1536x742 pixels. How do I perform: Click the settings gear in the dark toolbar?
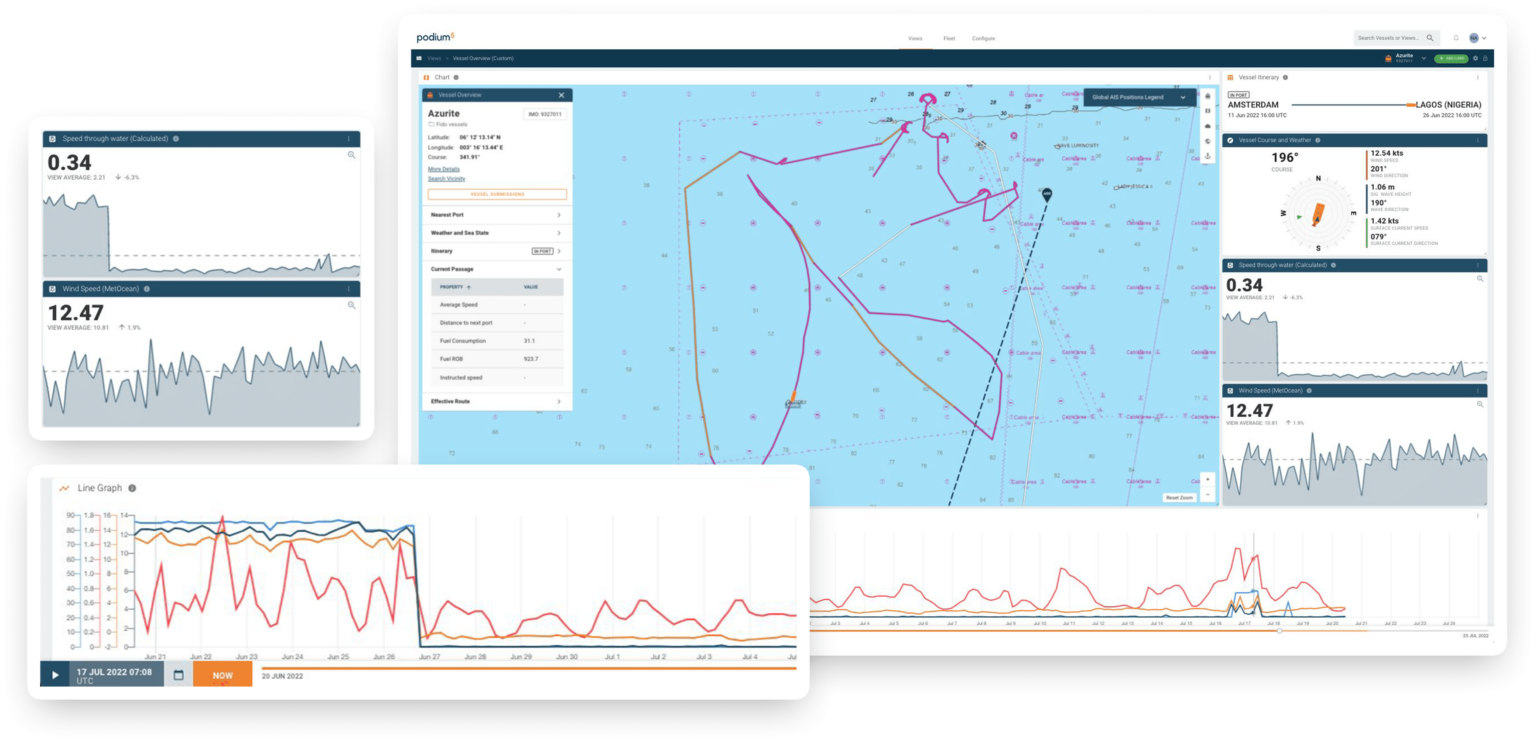(x=1476, y=58)
